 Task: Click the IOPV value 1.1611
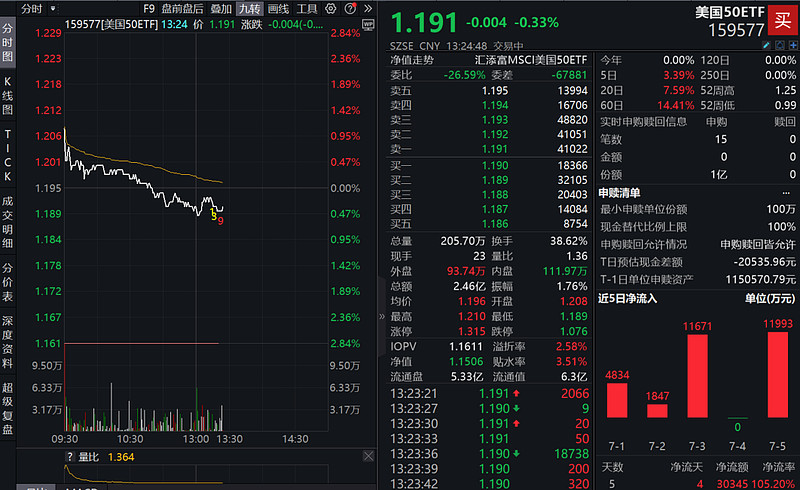pyautogui.click(x=466, y=347)
